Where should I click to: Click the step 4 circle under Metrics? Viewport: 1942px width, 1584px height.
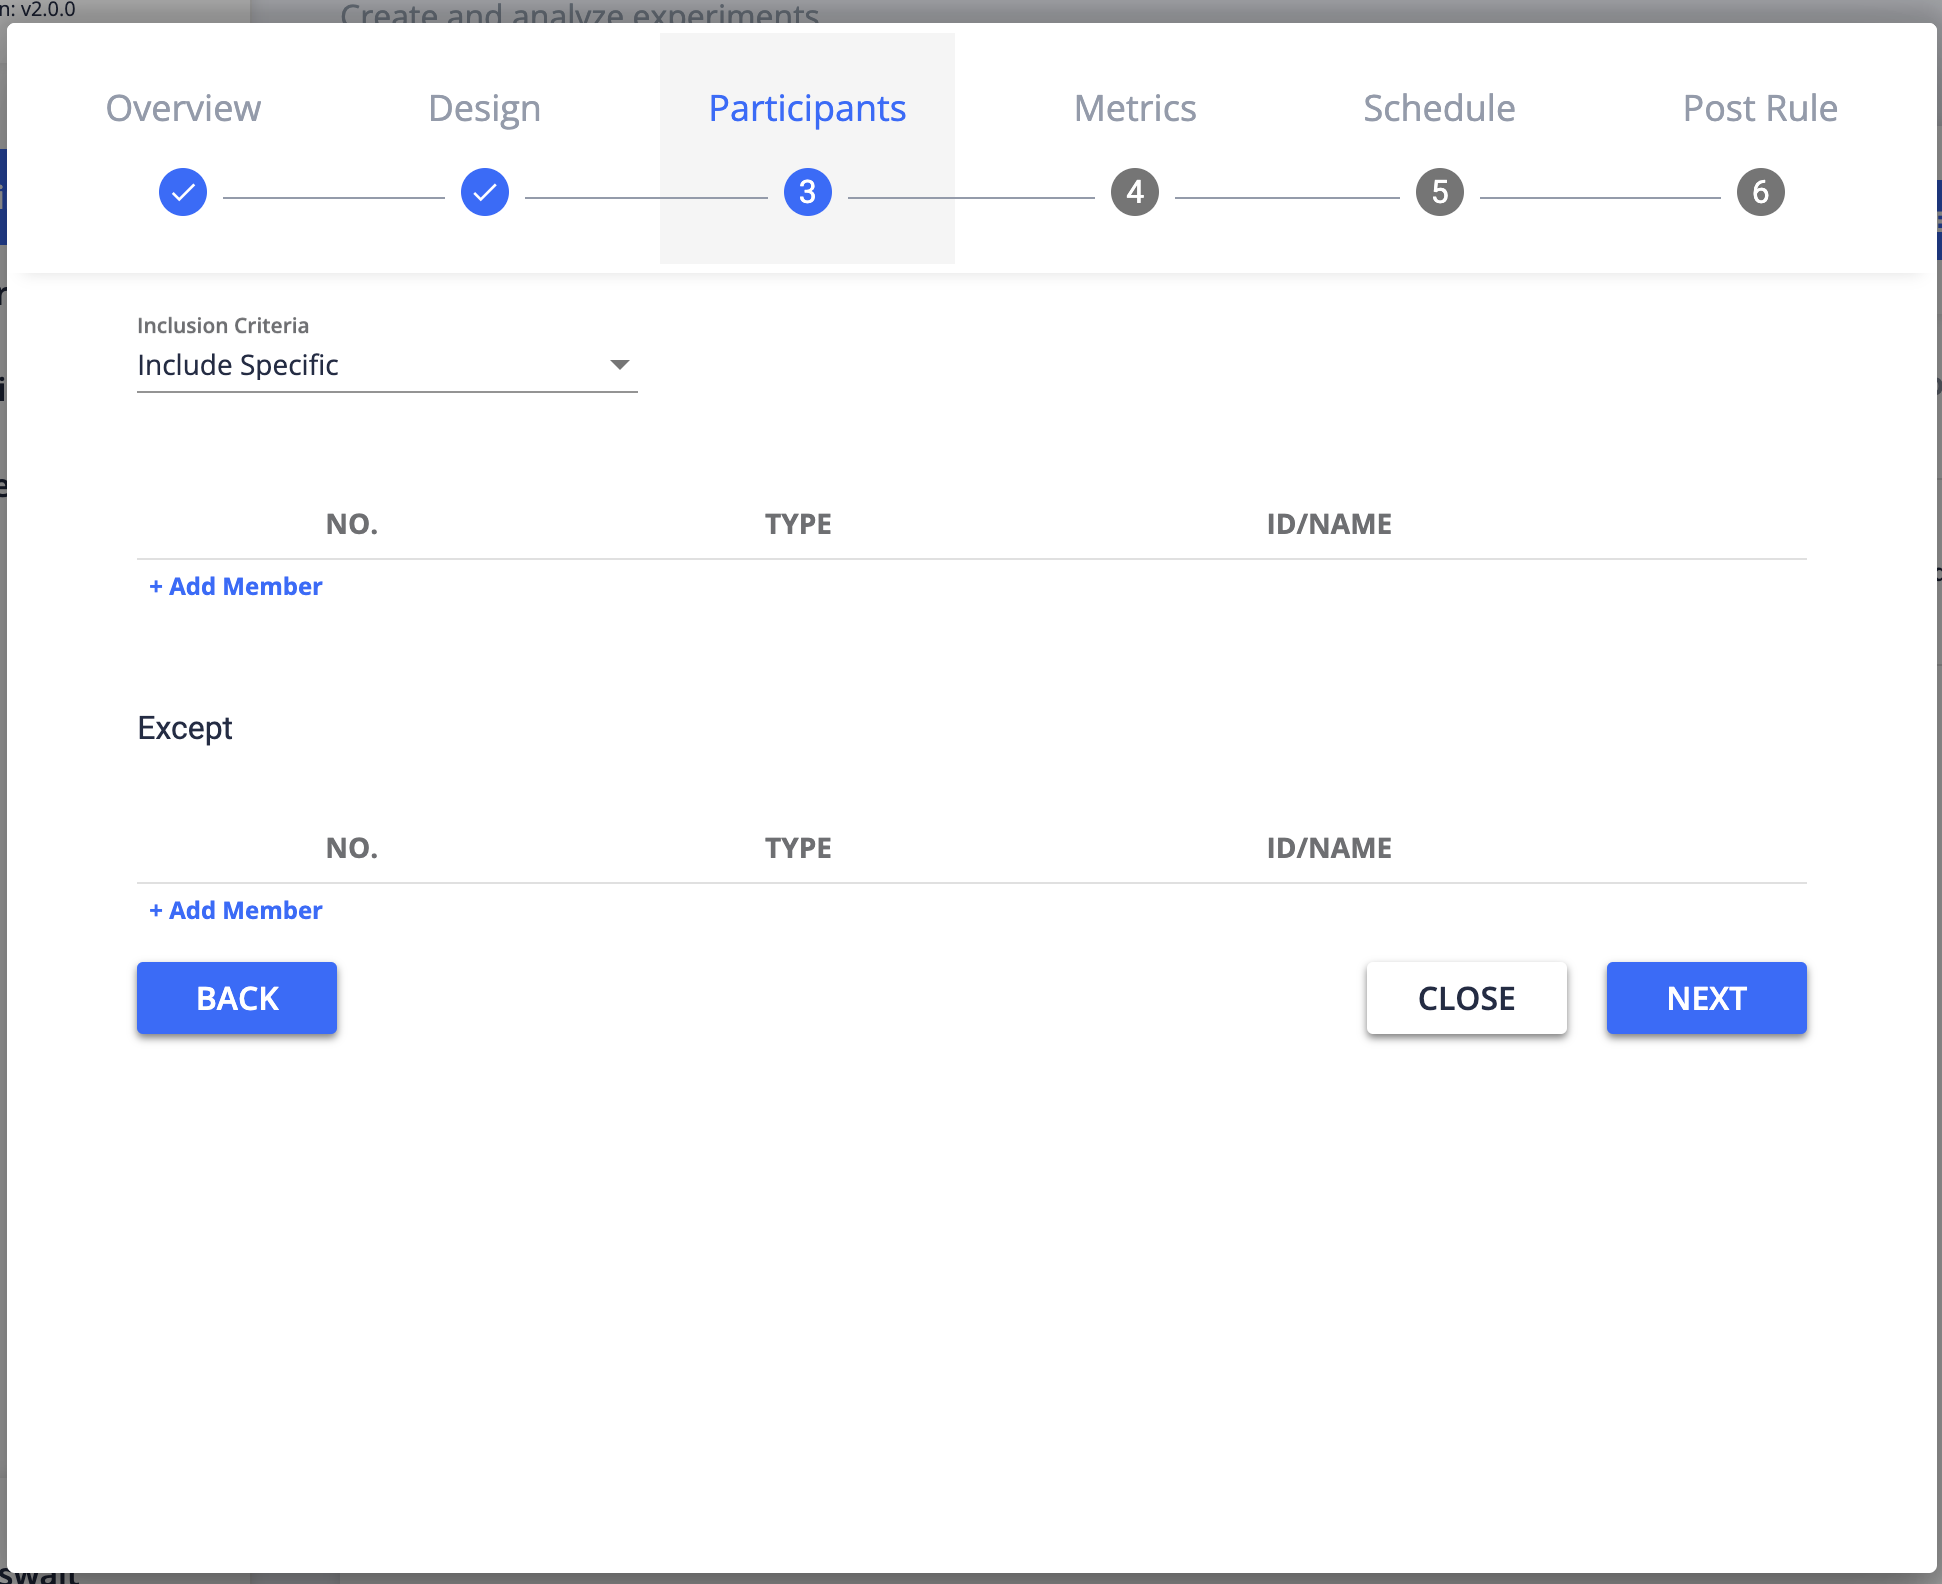[1135, 192]
